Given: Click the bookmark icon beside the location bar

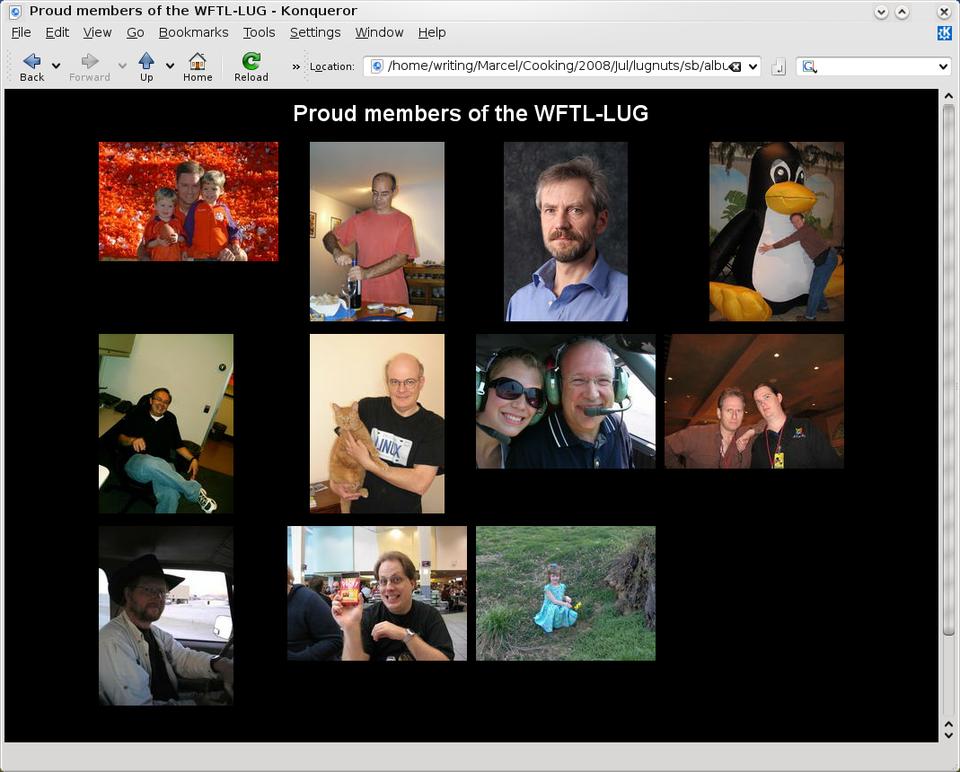Looking at the screenshot, I should click(779, 67).
